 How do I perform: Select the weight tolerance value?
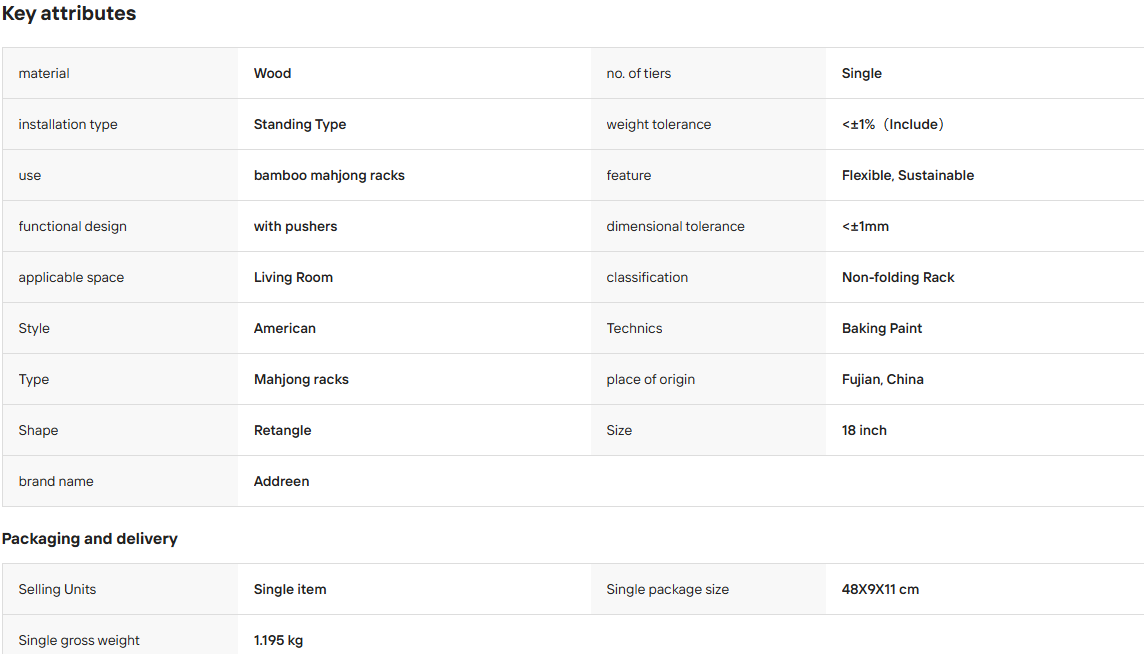point(893,124)
